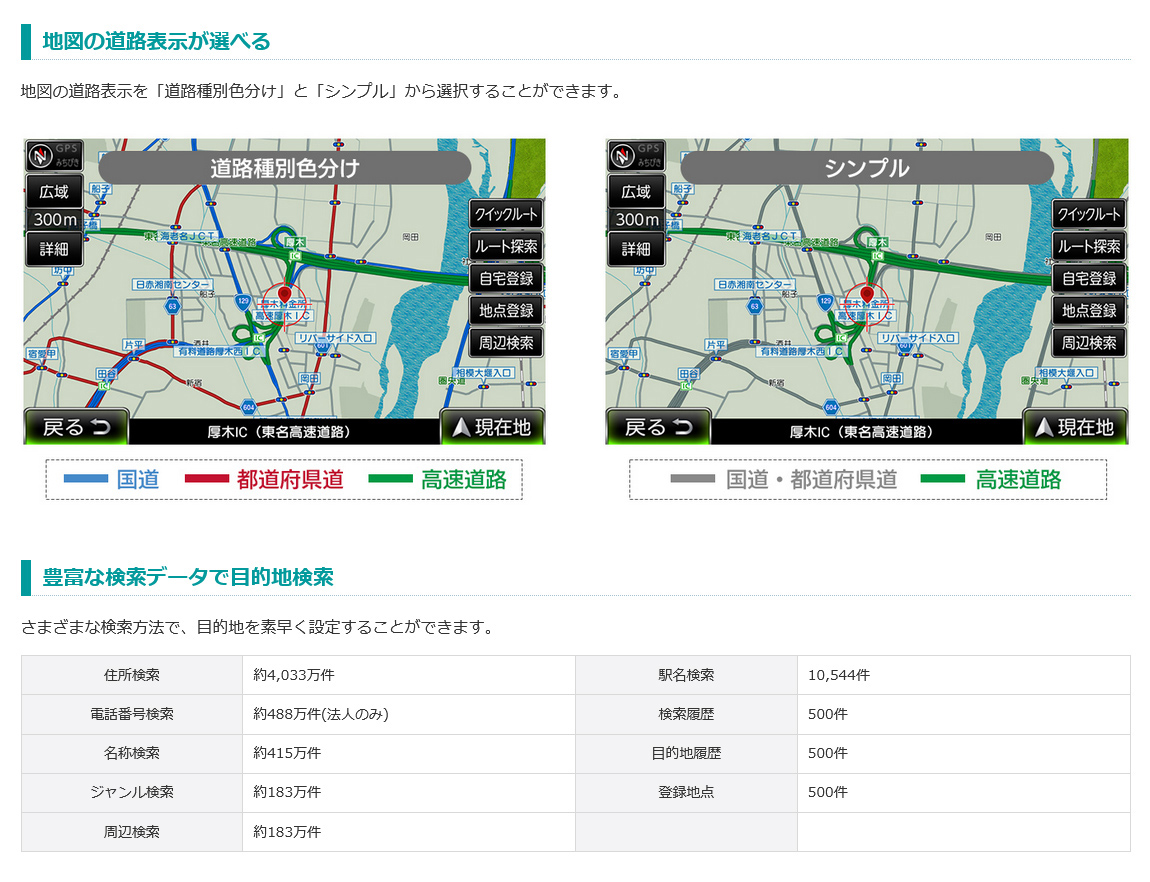Tap 戻る back button on right map
The width and height of the screenshot is (1150, 882).
[x=659, y=427]
